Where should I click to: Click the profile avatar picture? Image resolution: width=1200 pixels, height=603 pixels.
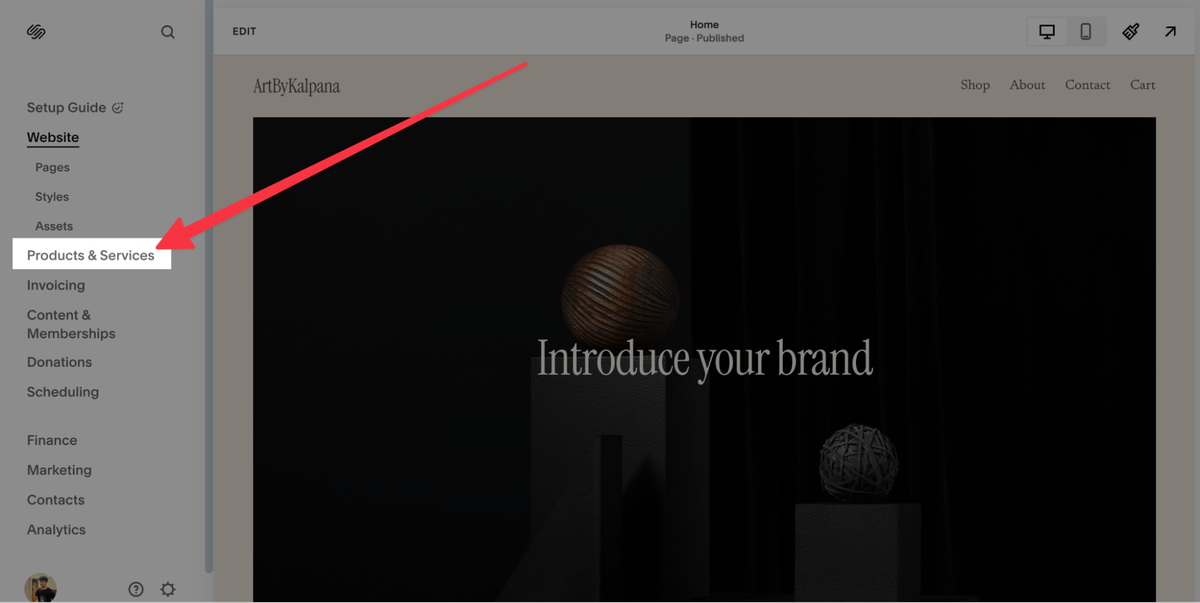[x=41, y=588]
